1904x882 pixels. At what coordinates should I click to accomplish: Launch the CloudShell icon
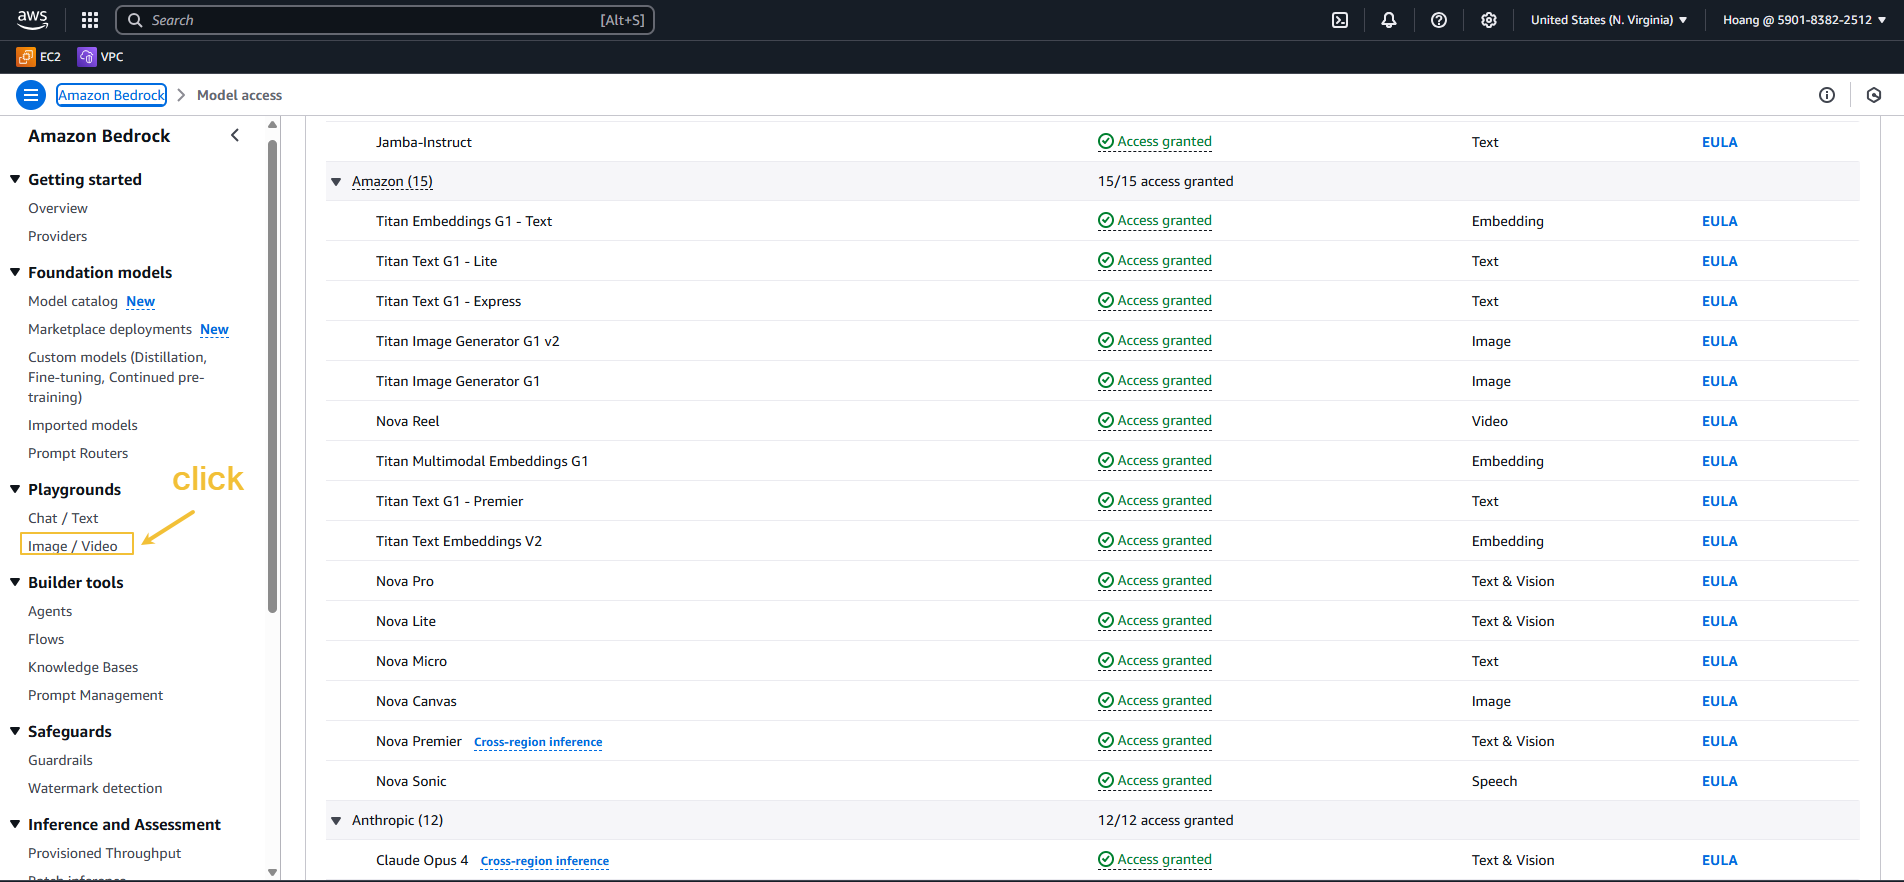pos(1340,20)
